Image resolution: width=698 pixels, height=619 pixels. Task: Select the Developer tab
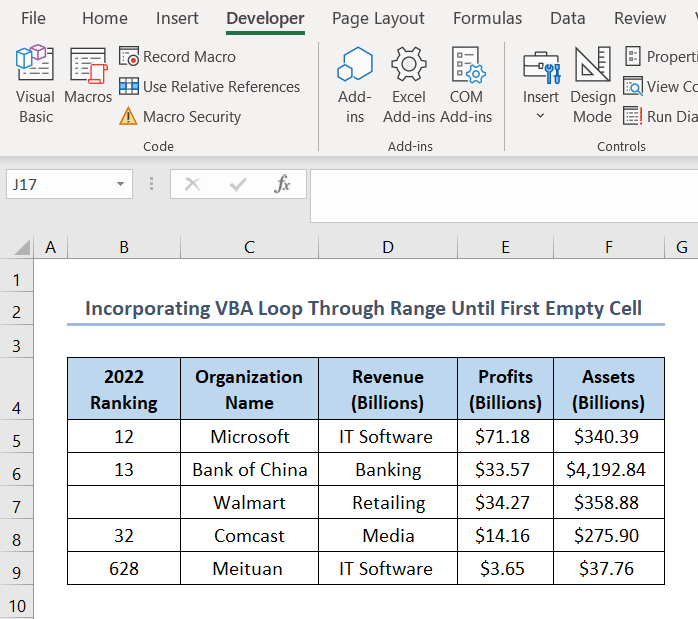pyautogui.click(x=265, y=18)
